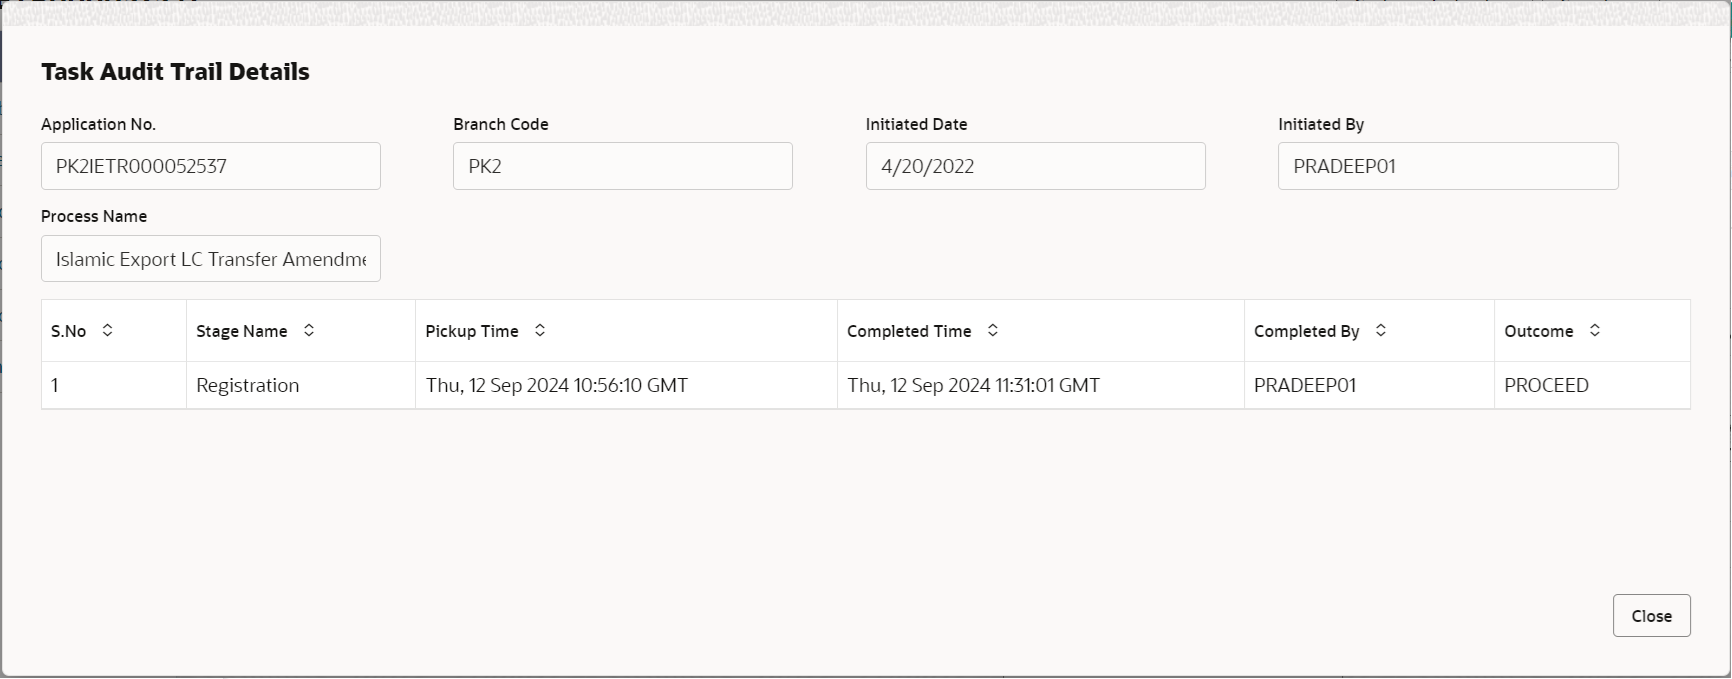This screenshot has width=1732, height=679.
Task: Select the Completed Time header text
Action: point(909,331)
